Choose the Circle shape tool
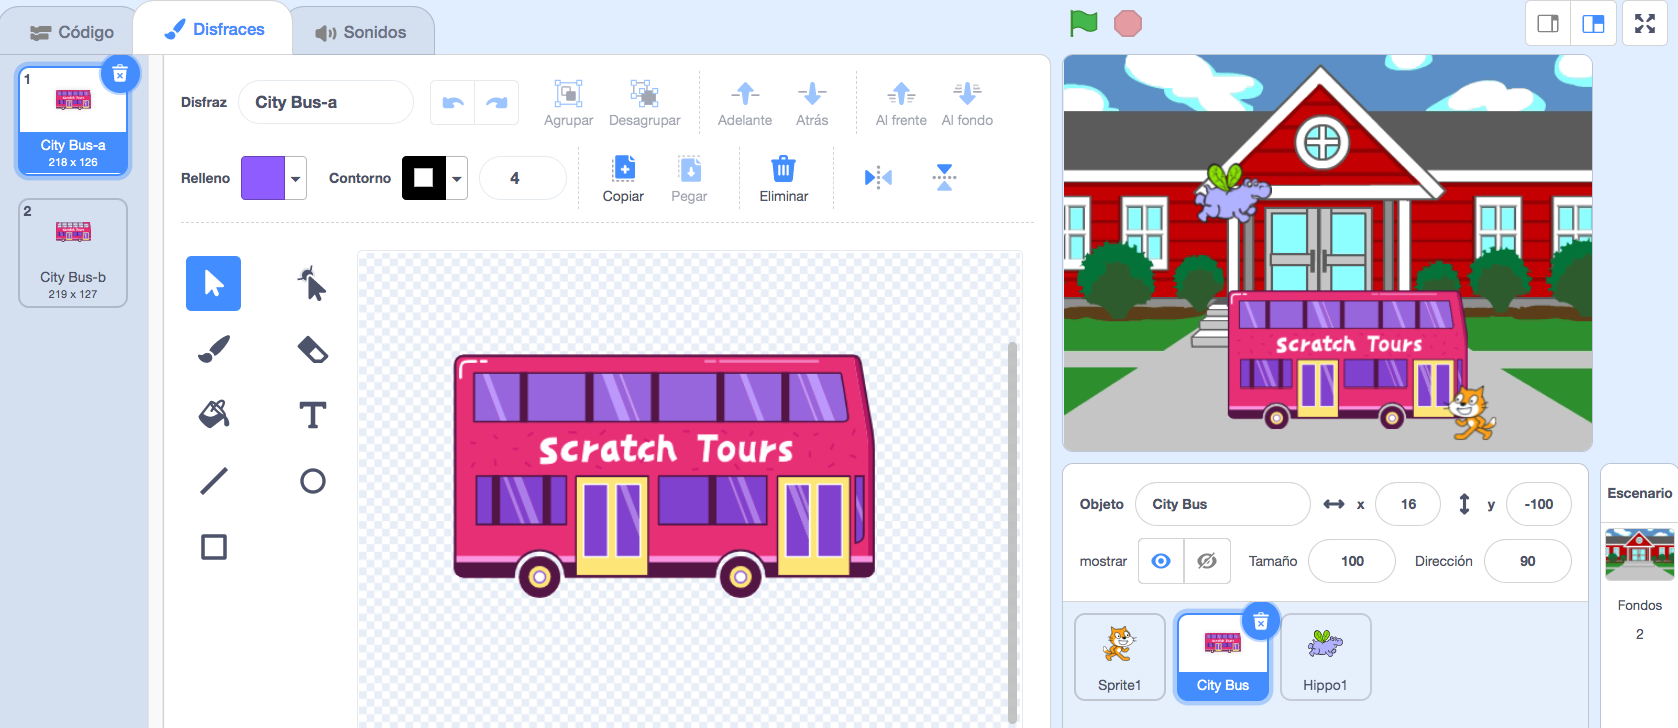The image size is (1678, 728). pyautogui.click(x=312, y=481)
